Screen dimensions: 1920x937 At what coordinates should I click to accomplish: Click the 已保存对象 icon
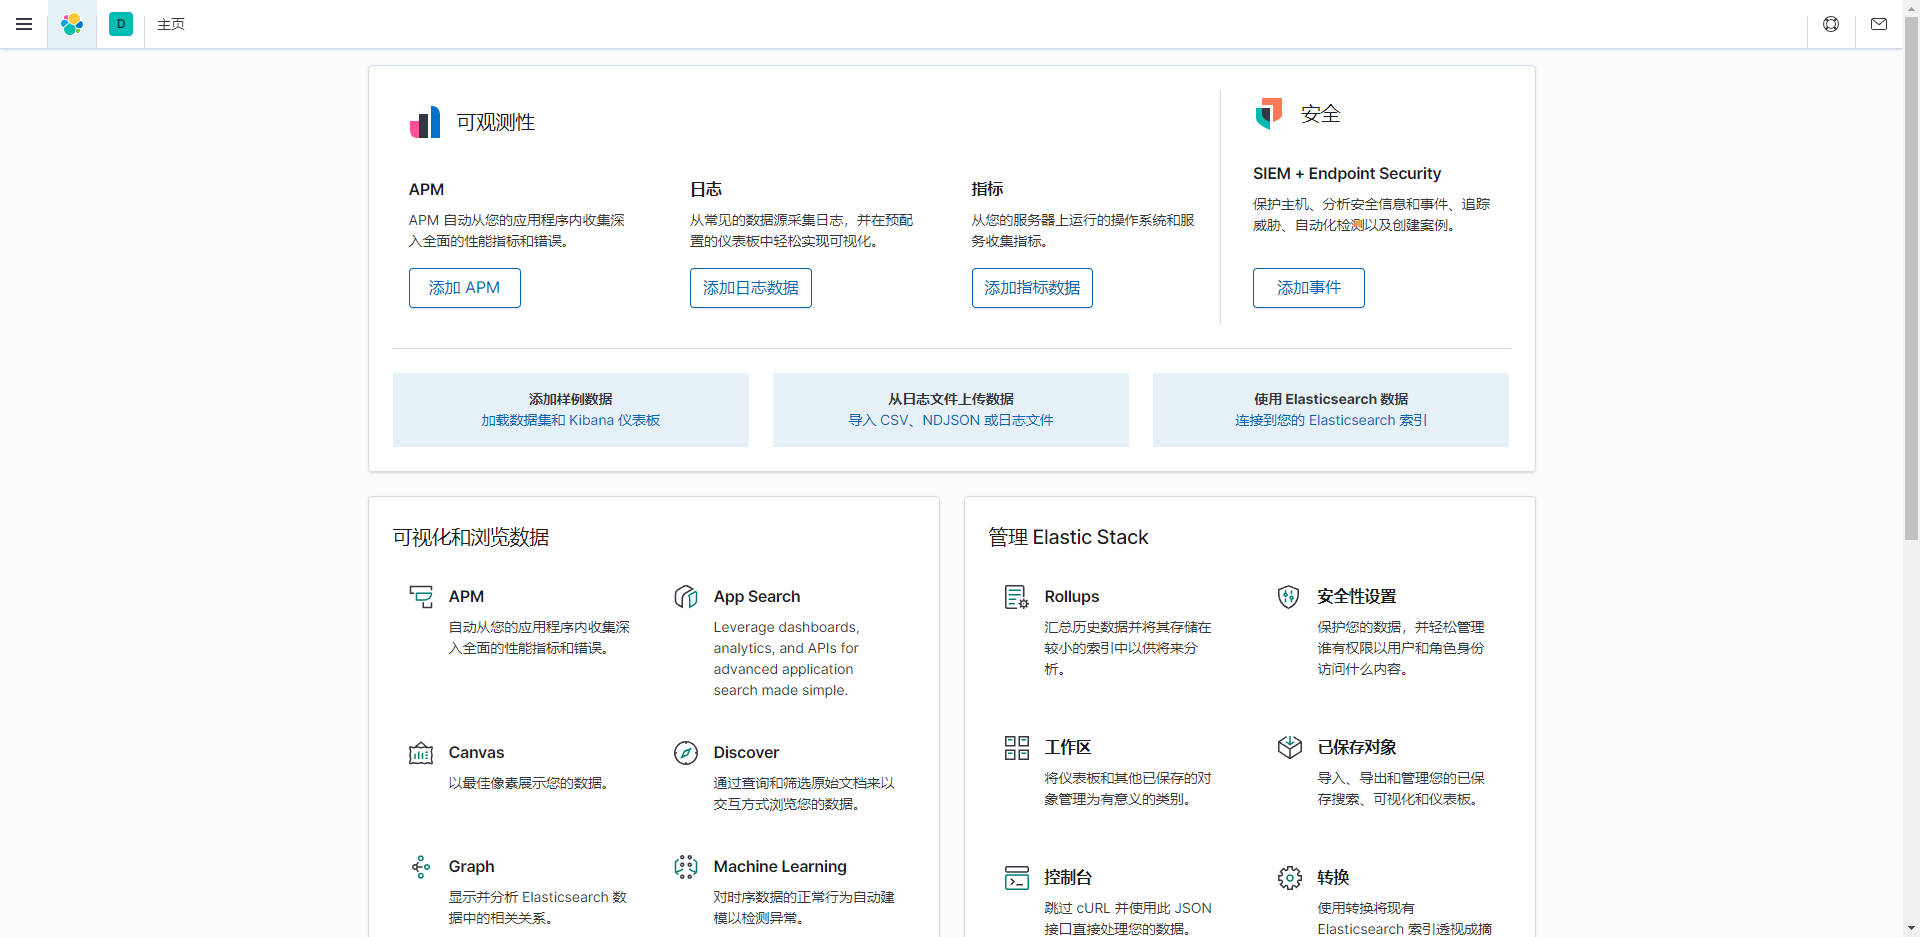coord(1289,748)
